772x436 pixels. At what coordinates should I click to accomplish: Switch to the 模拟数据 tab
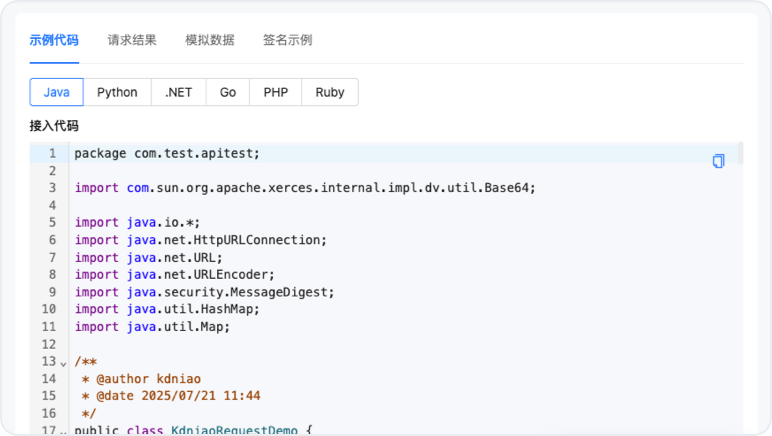pyautogui.click(x=210, y=40)
